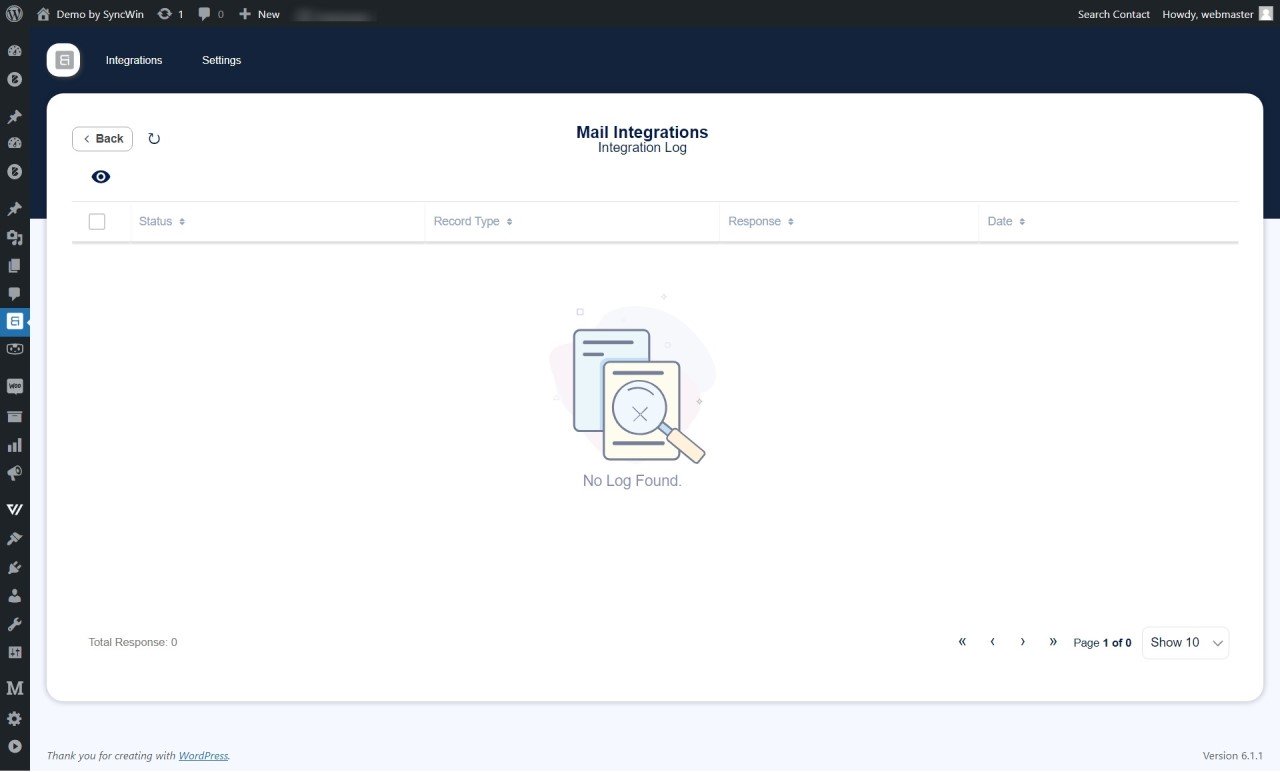Refresh the integration log list
The width and height of the screenshot is (1280, 772).
click(154, 138)
